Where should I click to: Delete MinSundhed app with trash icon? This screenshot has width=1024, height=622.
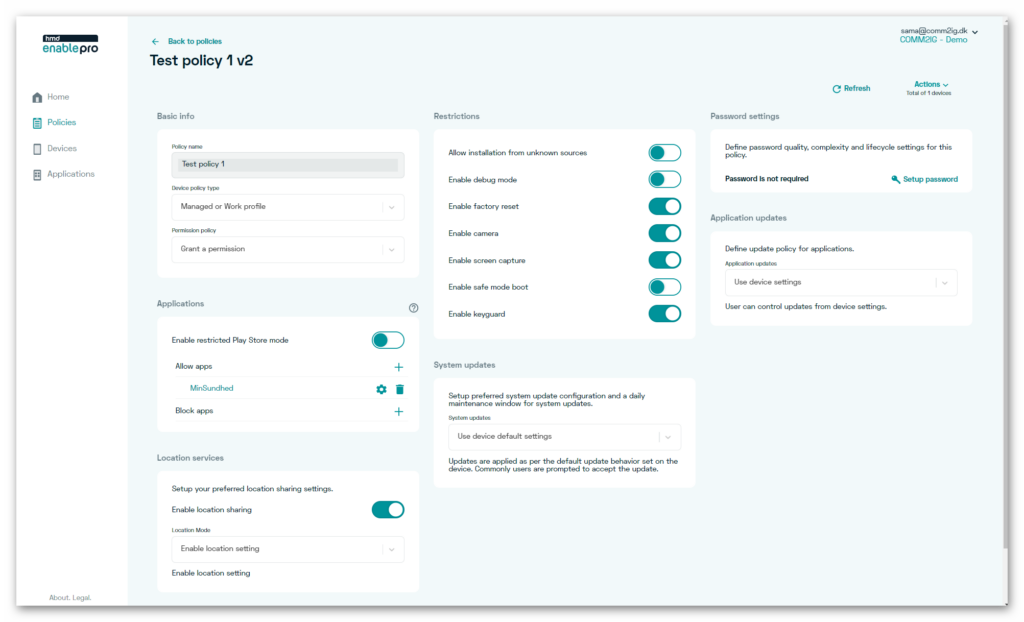pos(400,389)
